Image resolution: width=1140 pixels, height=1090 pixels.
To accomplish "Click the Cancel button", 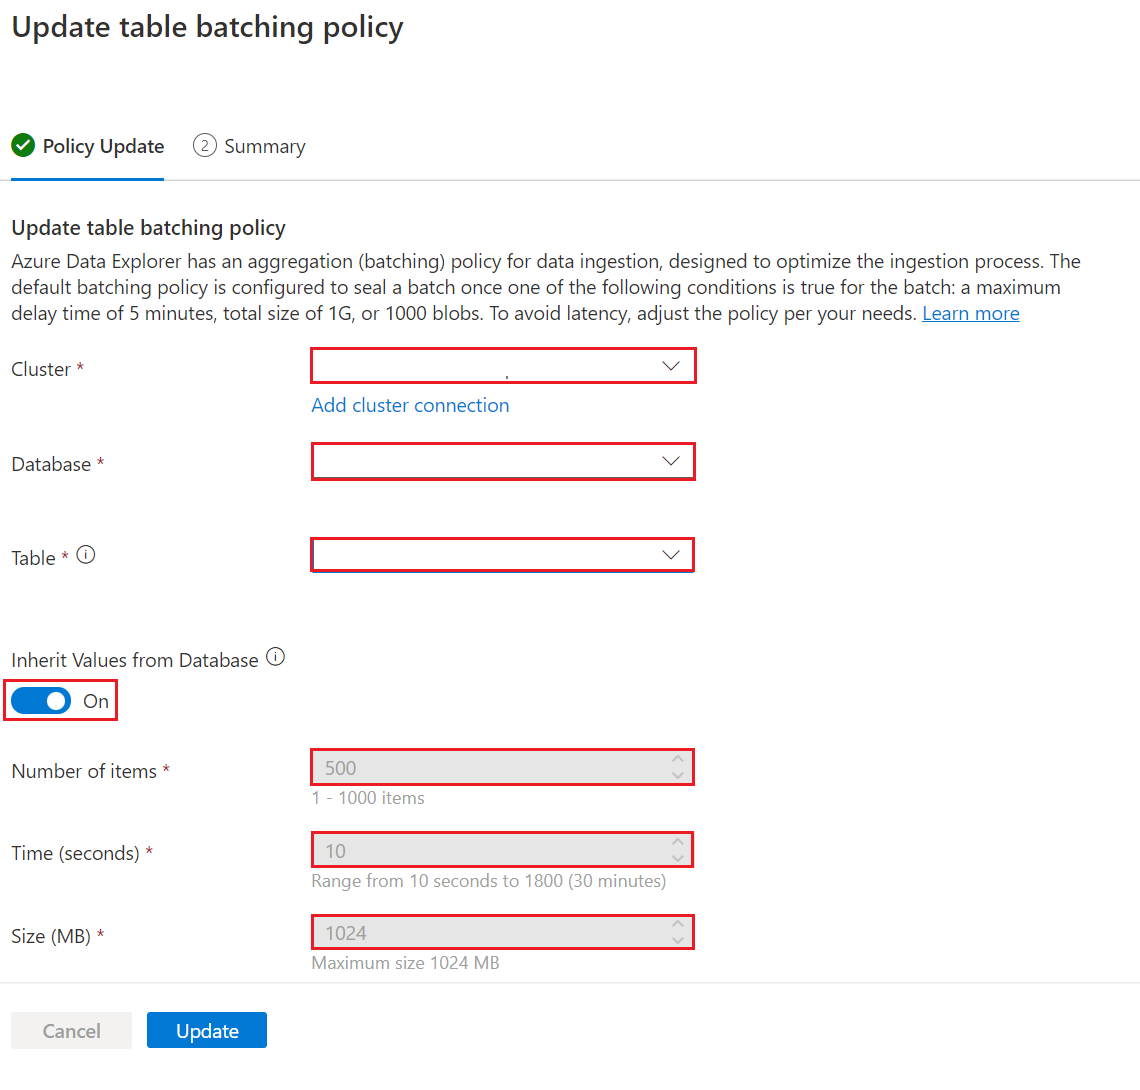I will click(x=71, y=1030).
